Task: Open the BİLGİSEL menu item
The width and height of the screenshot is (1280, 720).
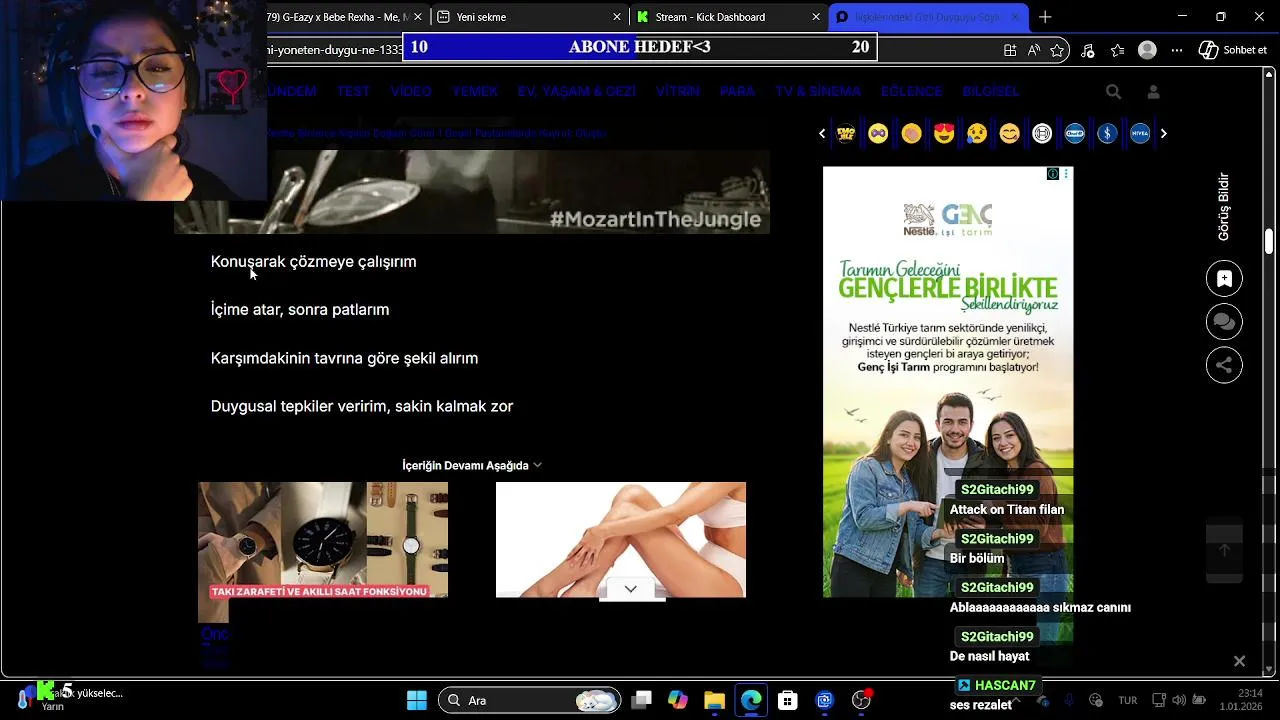Action: (x=991, y=91)
